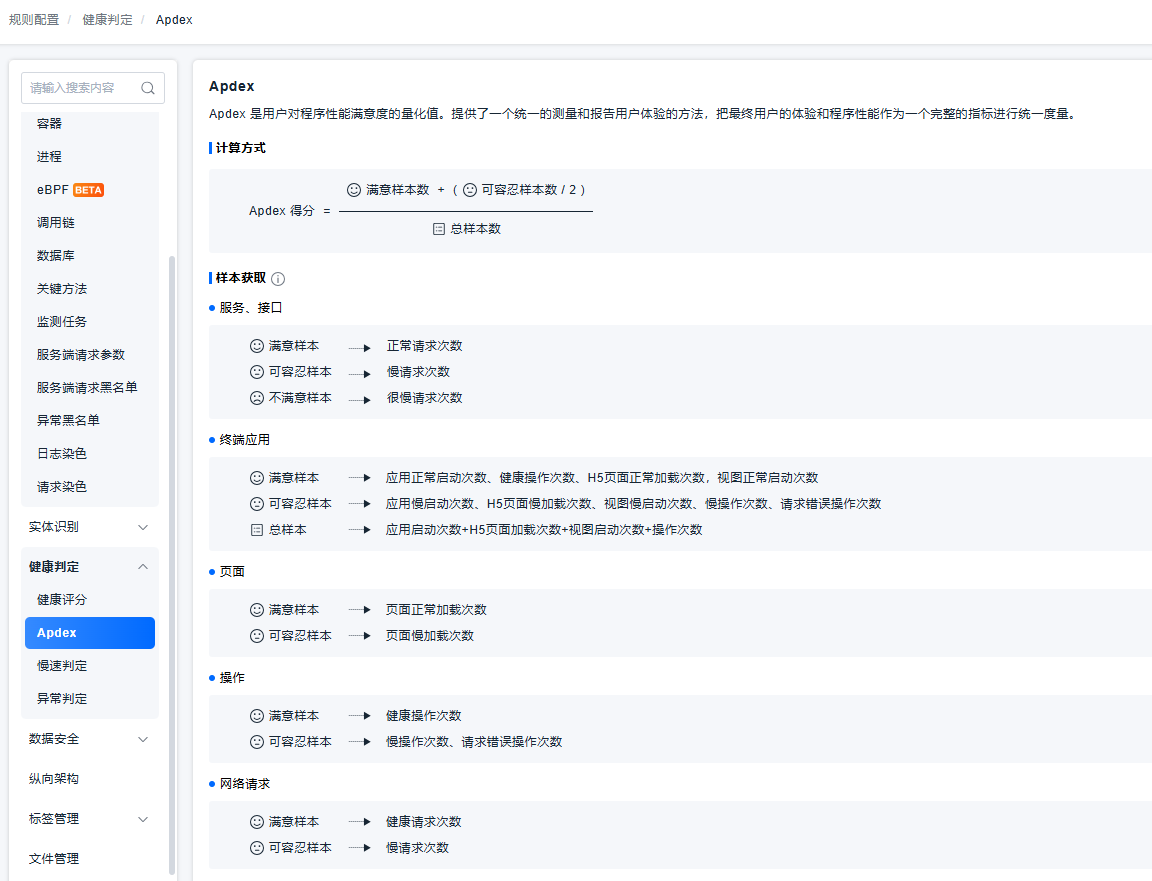
Task: Click the sidebar vertical scrollbar
Action: (x=172, y=560)
